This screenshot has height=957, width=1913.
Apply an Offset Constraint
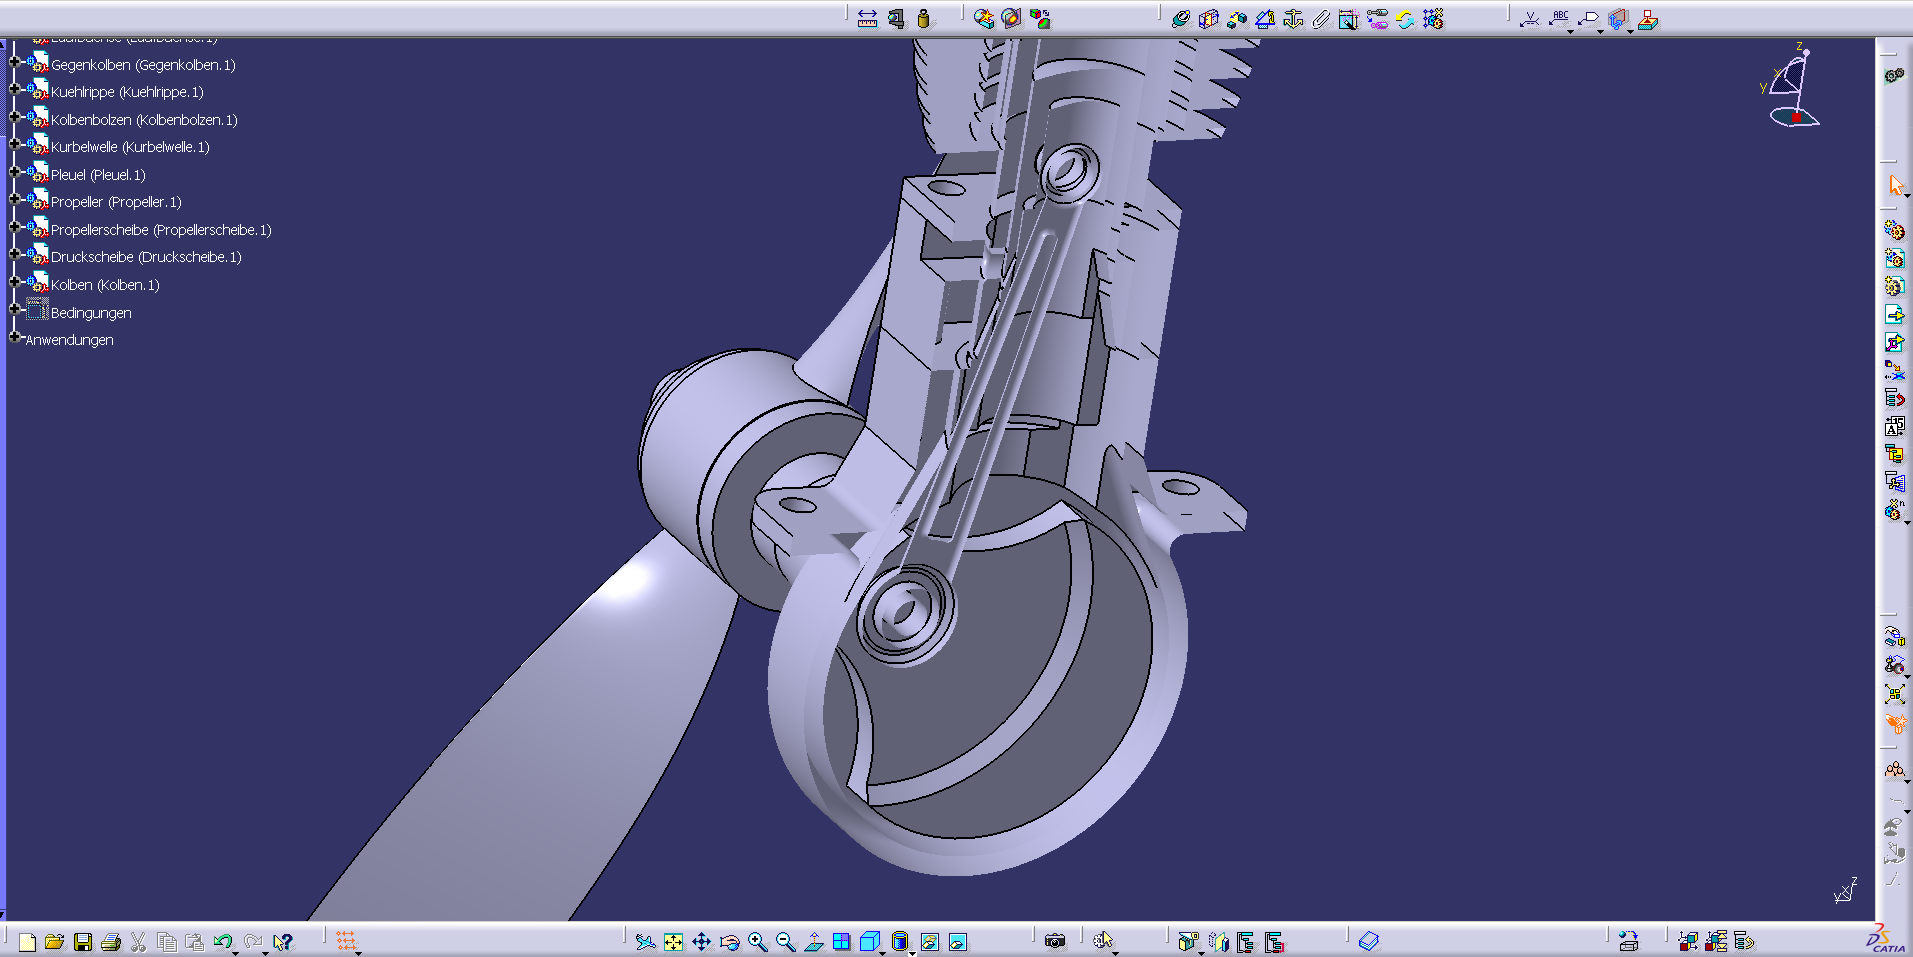1237,18
